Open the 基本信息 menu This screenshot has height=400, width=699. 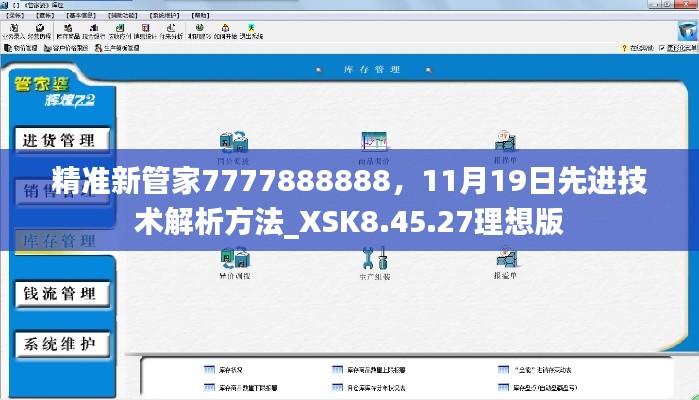81,15
